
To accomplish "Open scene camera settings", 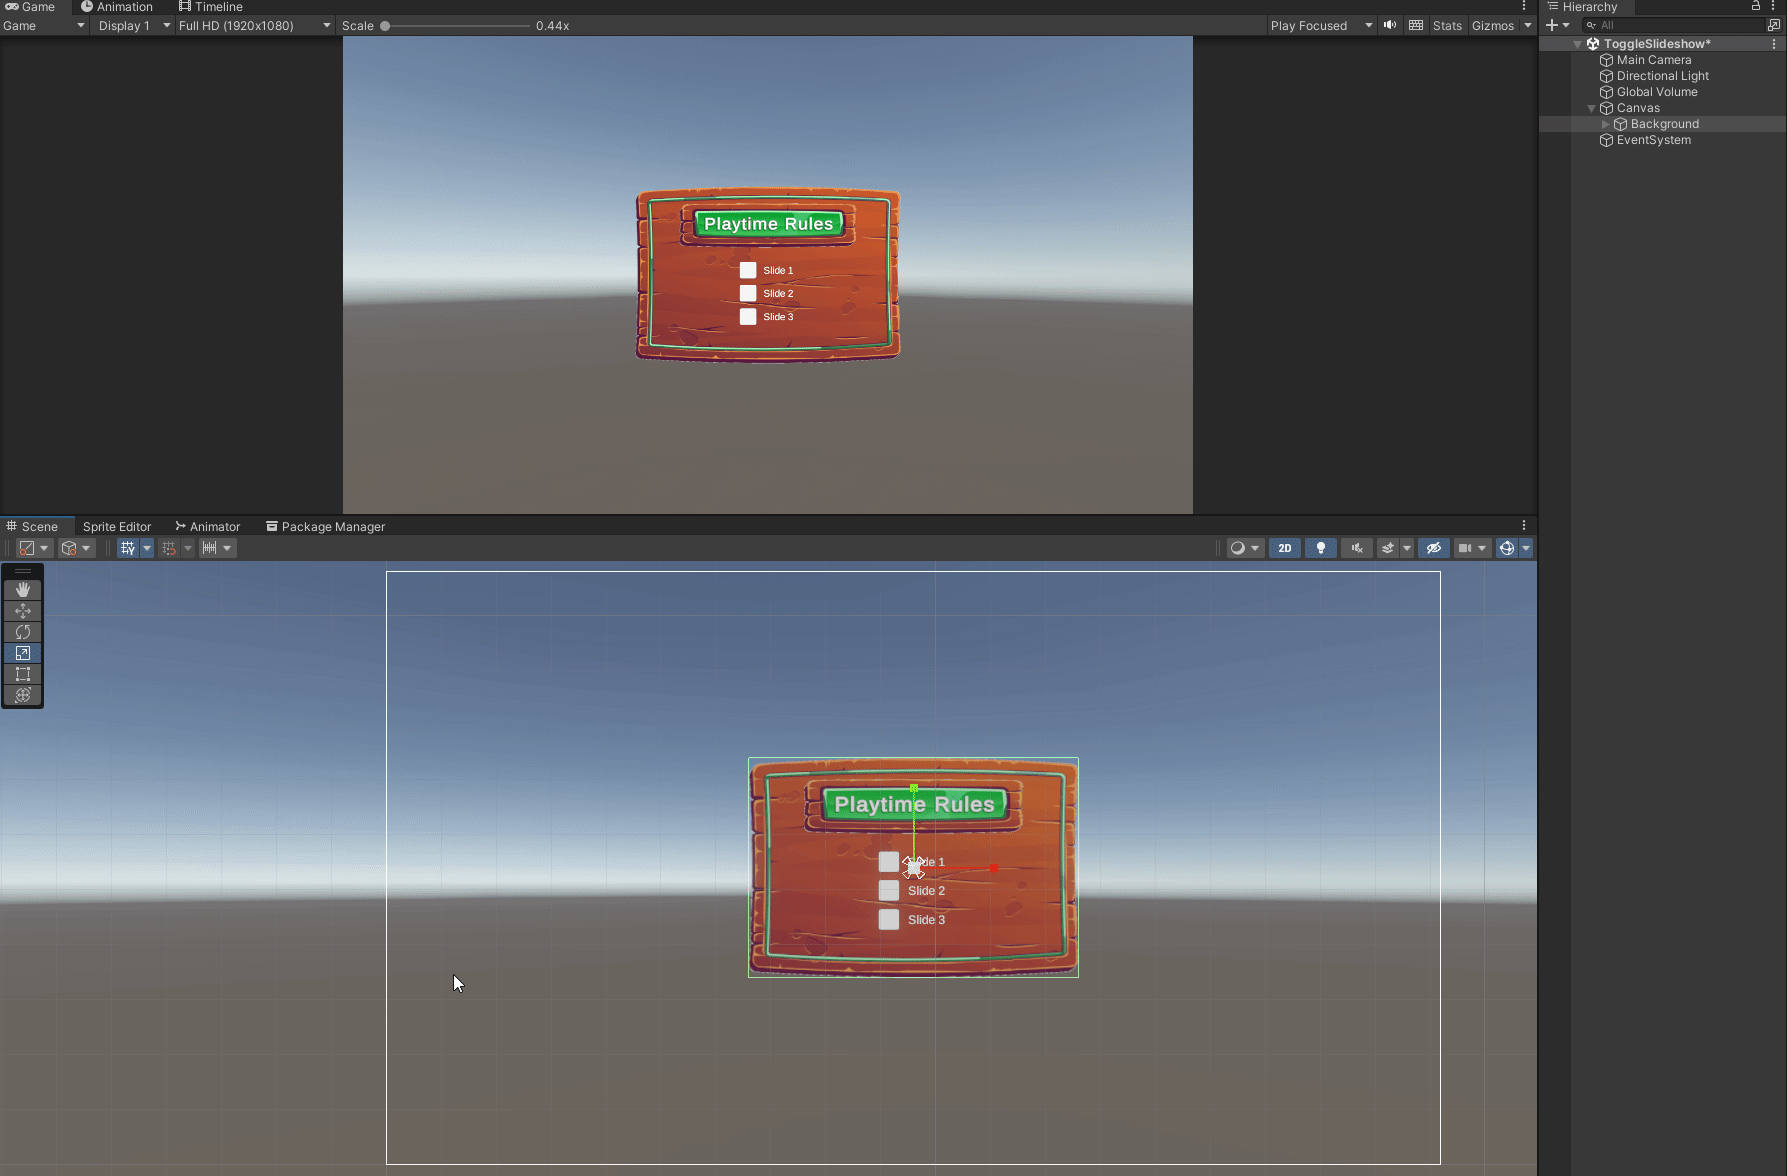I will pyautogui.click(x=1472, y=548).
